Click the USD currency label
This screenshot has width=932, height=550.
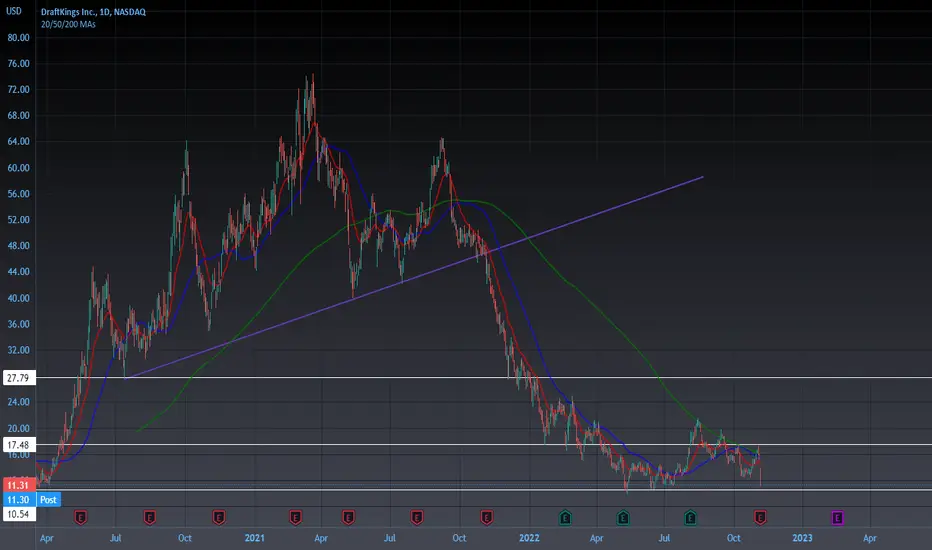point(14,11)
